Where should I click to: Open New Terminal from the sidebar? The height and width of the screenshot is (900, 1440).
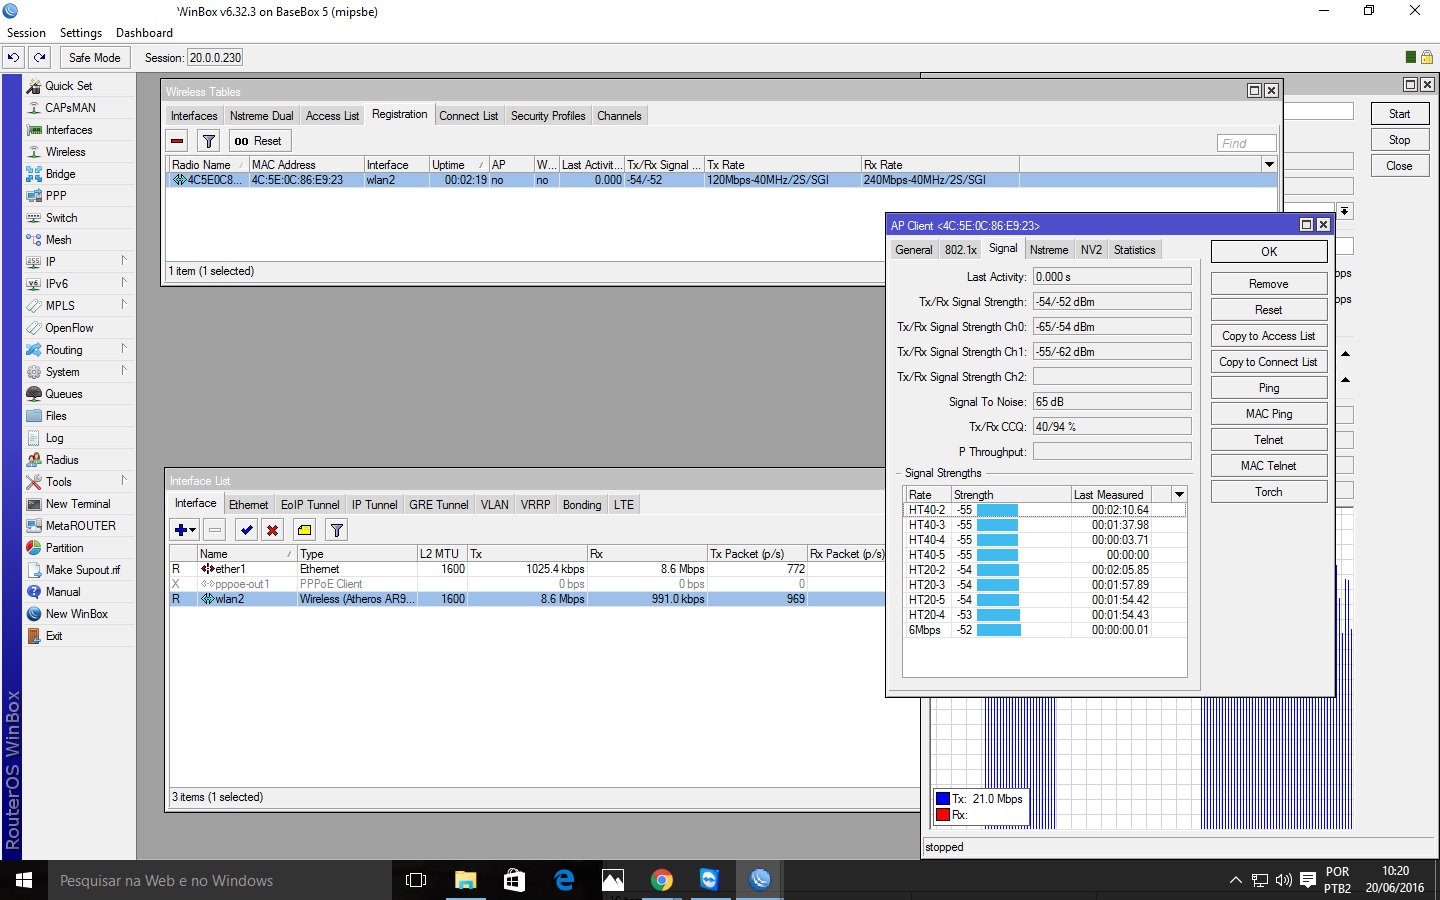(x=78, y=504)
